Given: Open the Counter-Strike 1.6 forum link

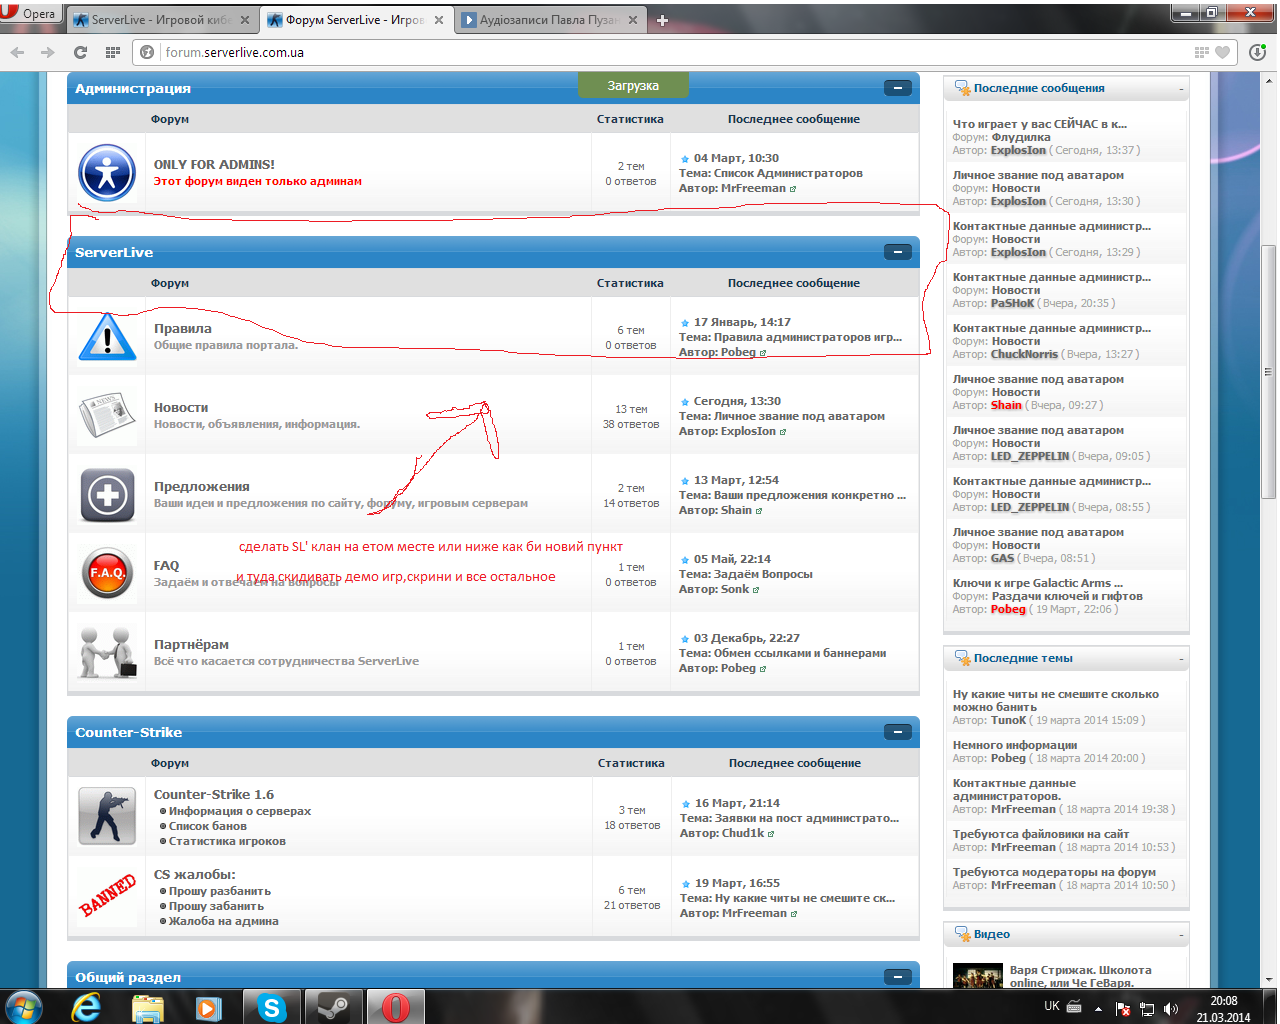Looking at the screenshot, I should (x=214, y=795).
